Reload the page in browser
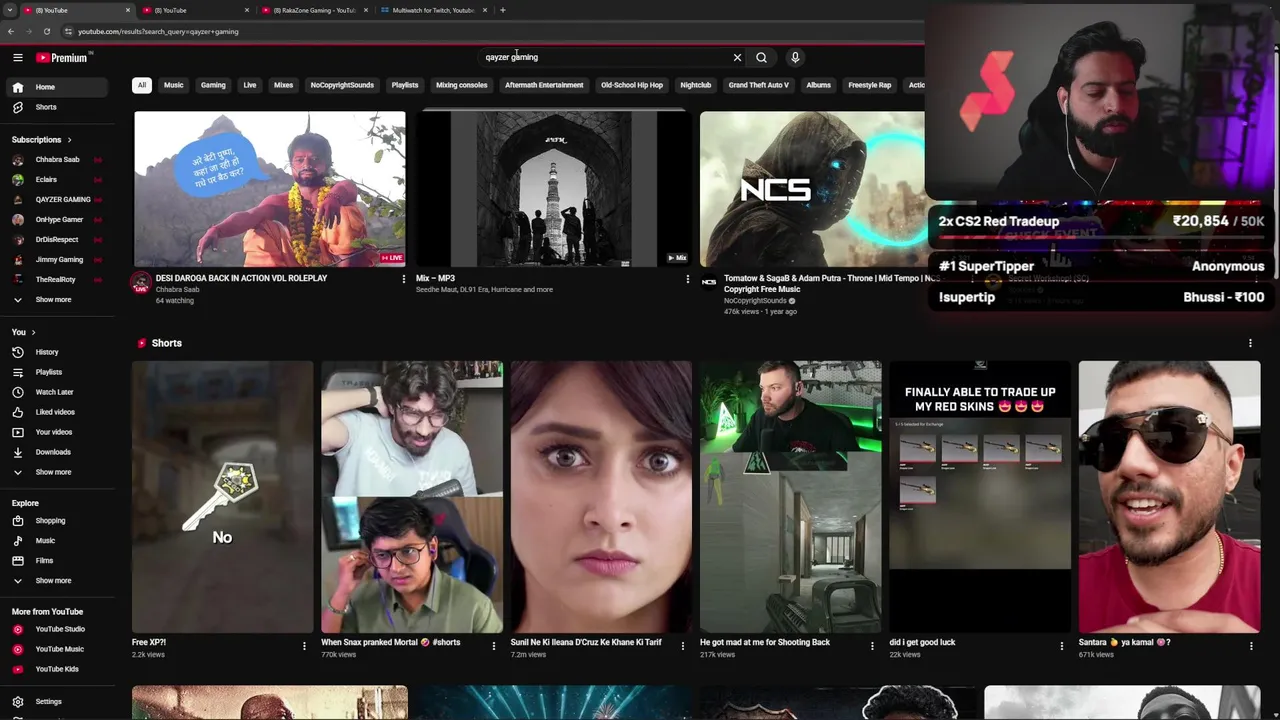This screenshot has width=1280, height=720. [x=46, y=31]
